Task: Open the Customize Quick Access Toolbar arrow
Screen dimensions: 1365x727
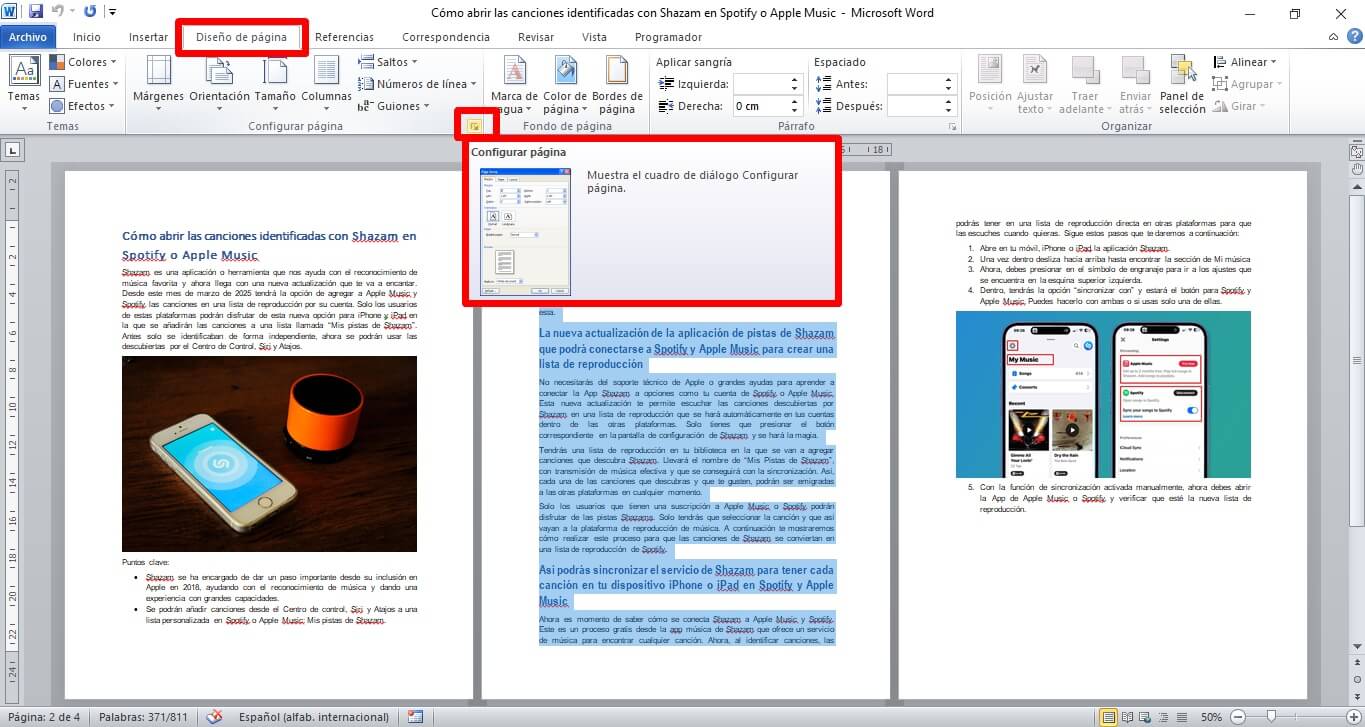Action: point(112,13)
